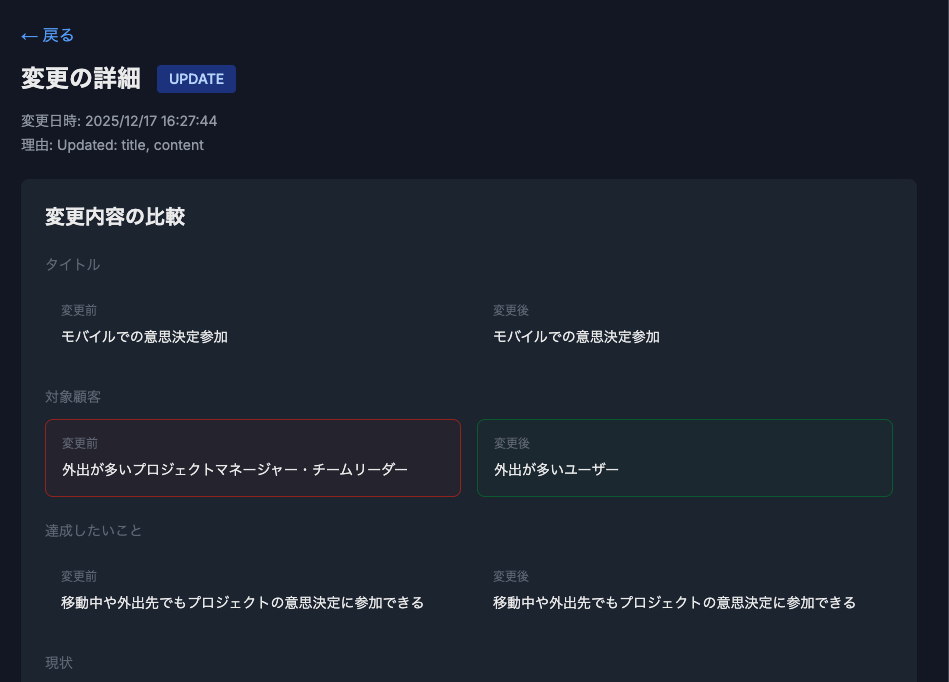
Task: Select the red-bordered 変更前 card
Action: tap(253, 458)
